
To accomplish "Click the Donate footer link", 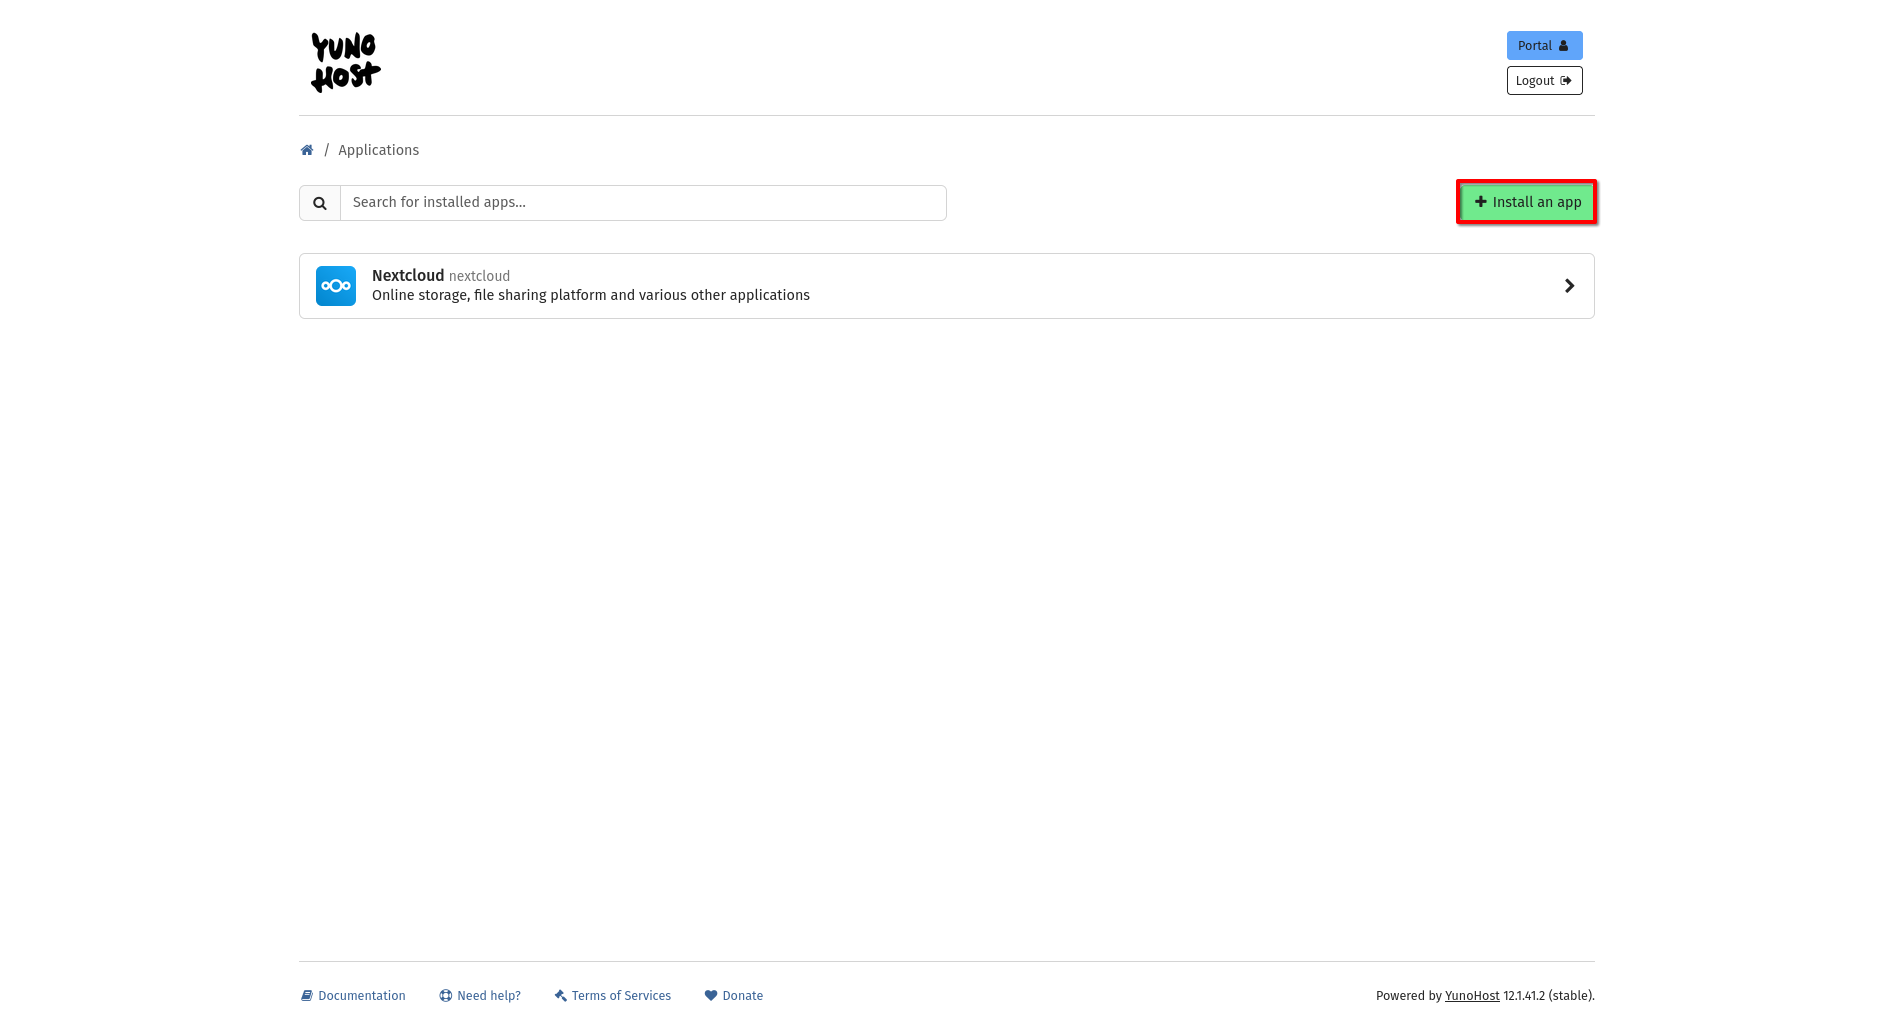I will click(x=733, y=996).
